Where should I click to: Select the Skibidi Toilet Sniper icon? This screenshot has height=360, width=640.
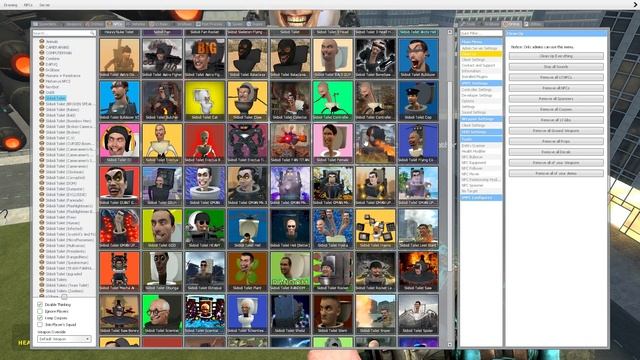tap(376, 314)
